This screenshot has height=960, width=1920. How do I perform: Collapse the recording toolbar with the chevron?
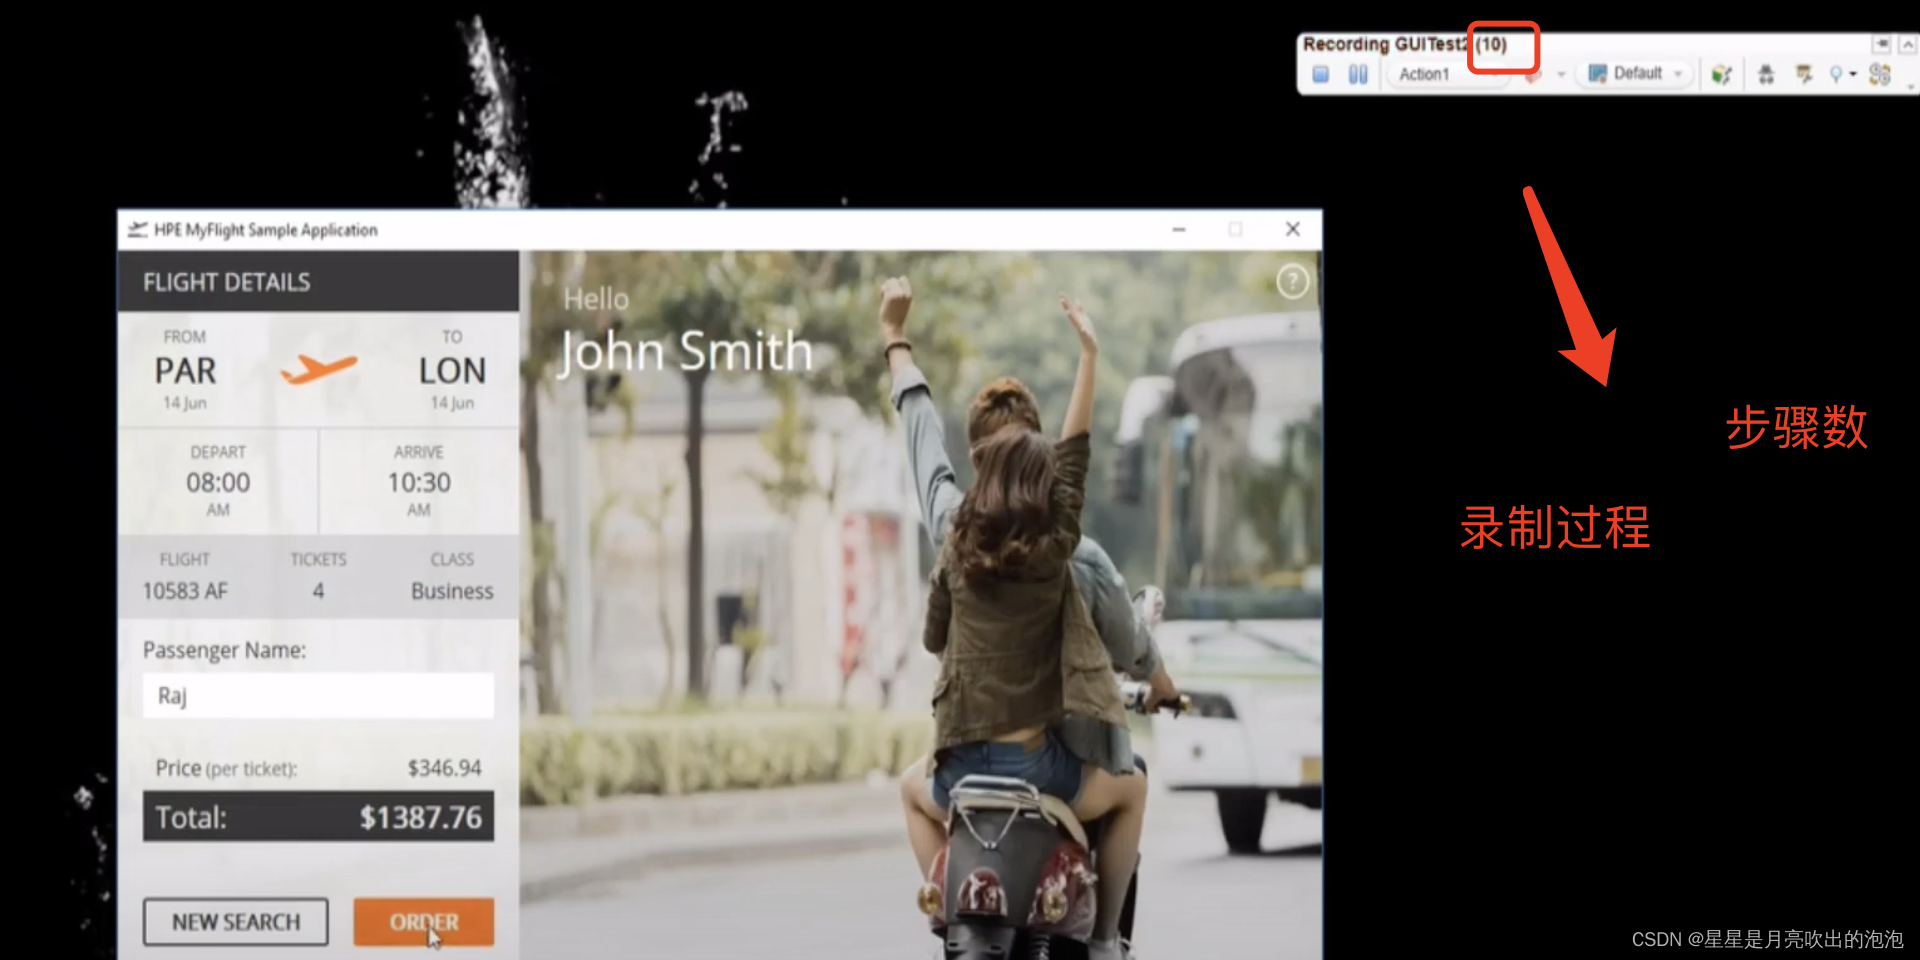pyautogui.click(x=1907, y=44)
